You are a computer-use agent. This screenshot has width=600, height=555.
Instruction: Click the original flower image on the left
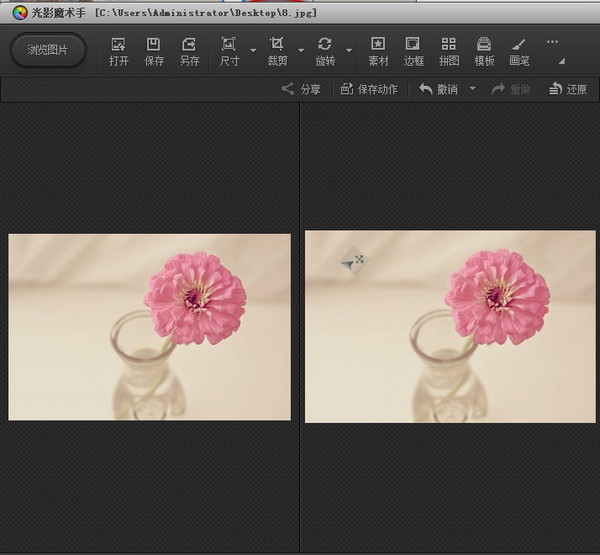[149, 327]
